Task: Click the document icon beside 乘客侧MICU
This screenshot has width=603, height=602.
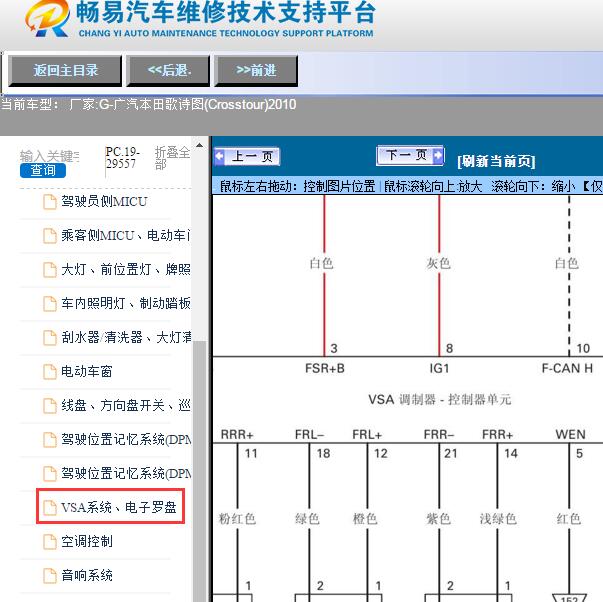Action: click(x=50, y=236)
